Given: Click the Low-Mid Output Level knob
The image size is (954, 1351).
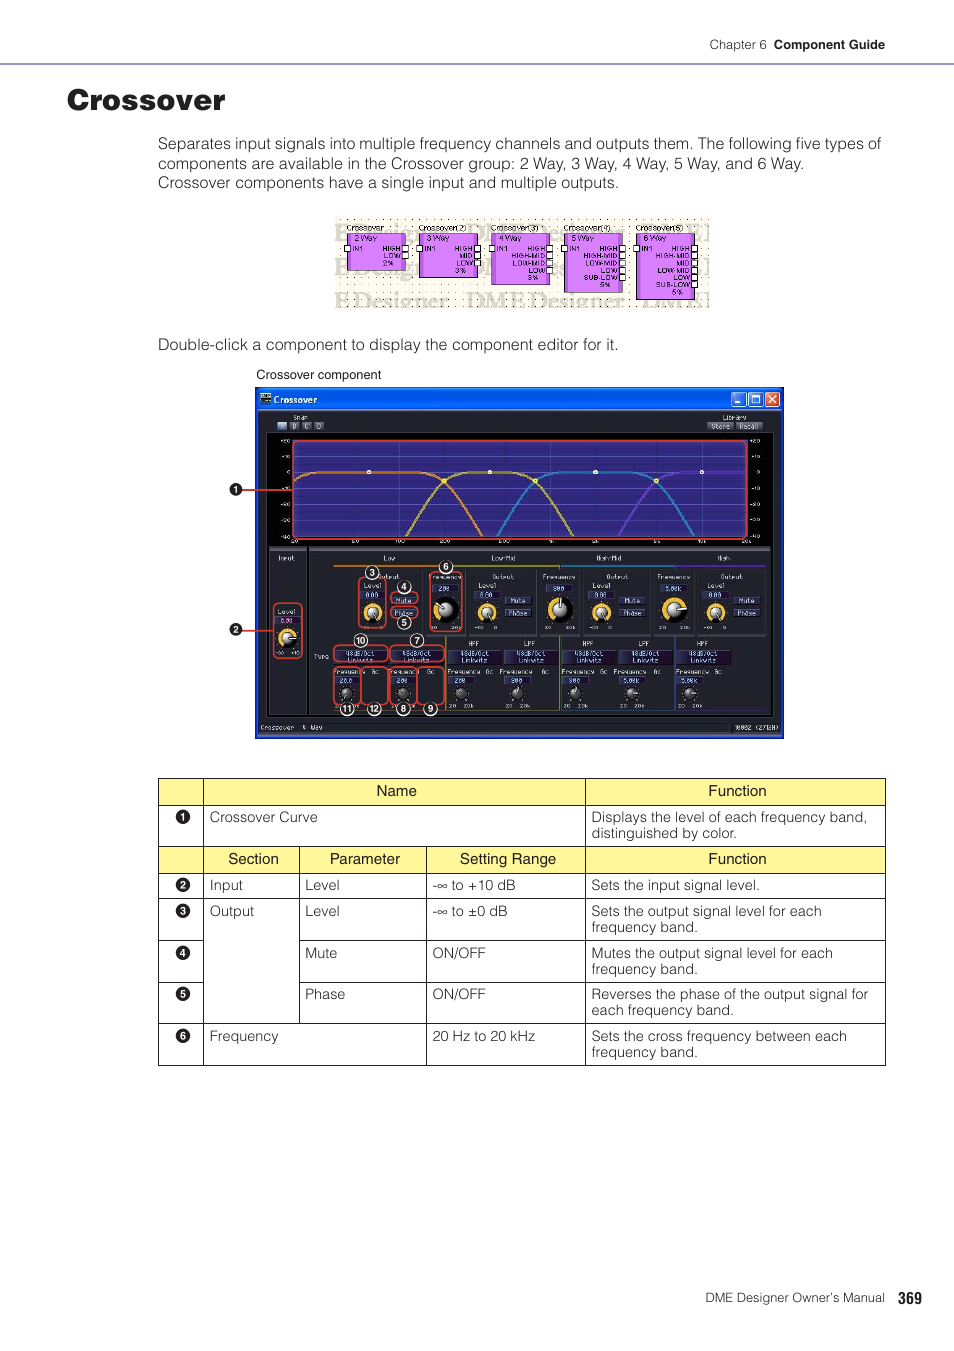Looking at the screenshot, I should coord(487,612).
